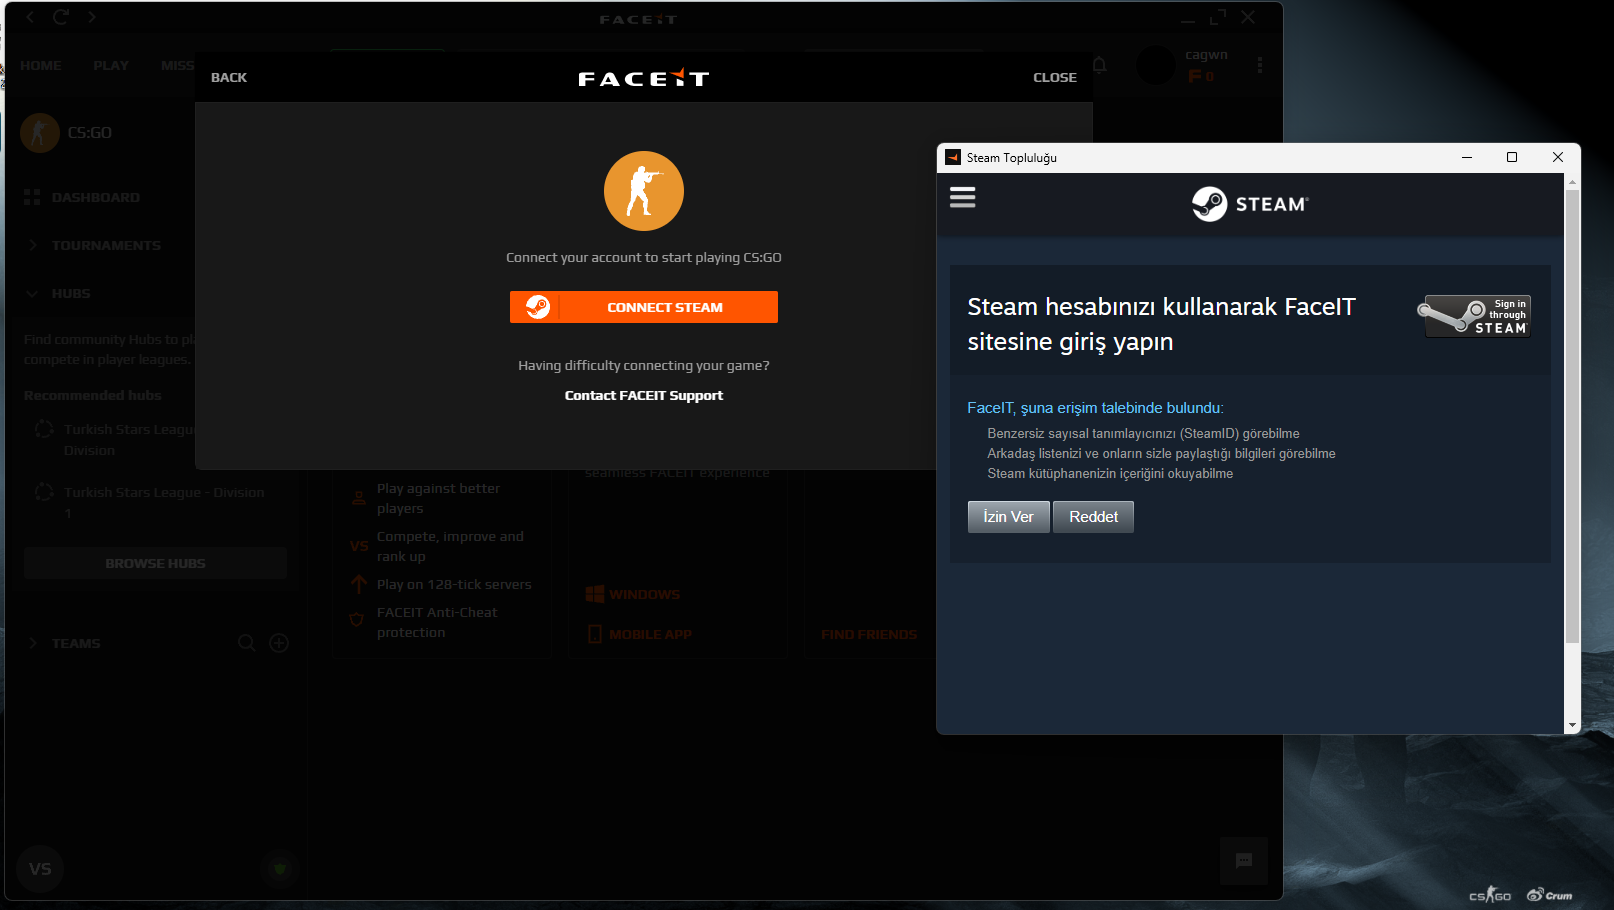
Task: Click the FACEIT logo in the dialog header
Action: point(644,78)
